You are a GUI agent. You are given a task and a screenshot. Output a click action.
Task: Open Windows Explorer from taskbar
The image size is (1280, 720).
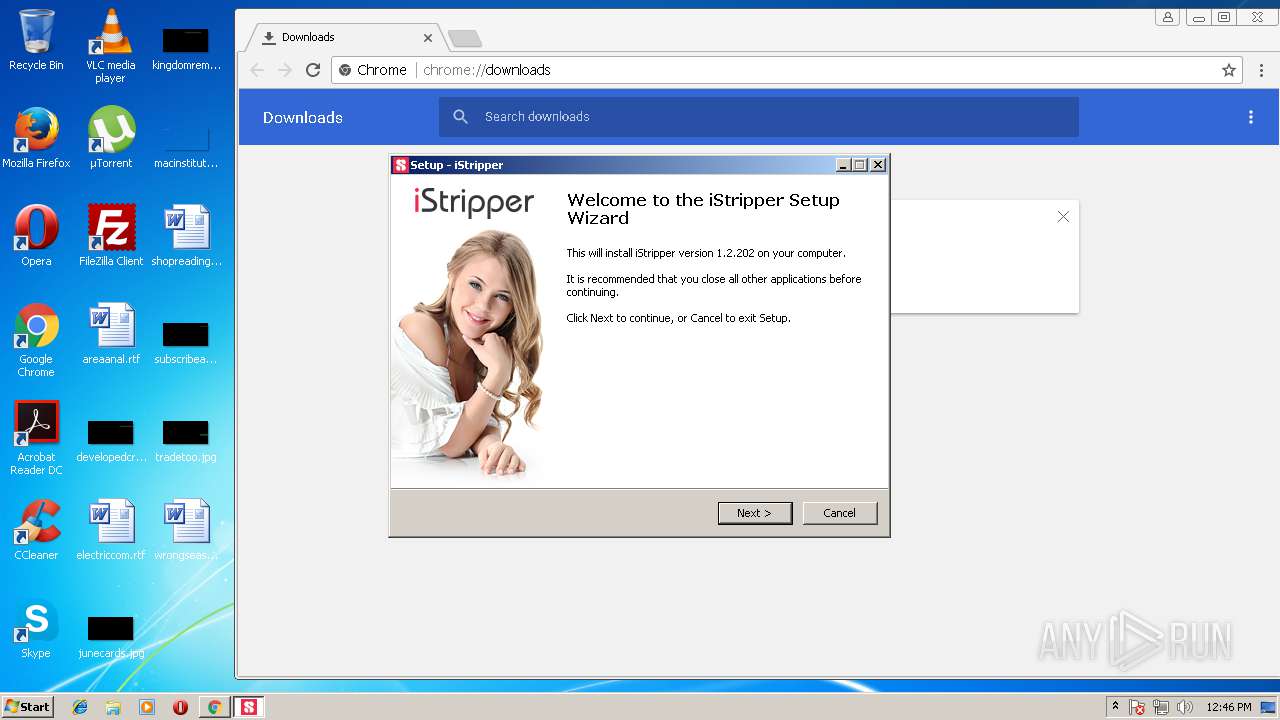[x=113, y=707]
